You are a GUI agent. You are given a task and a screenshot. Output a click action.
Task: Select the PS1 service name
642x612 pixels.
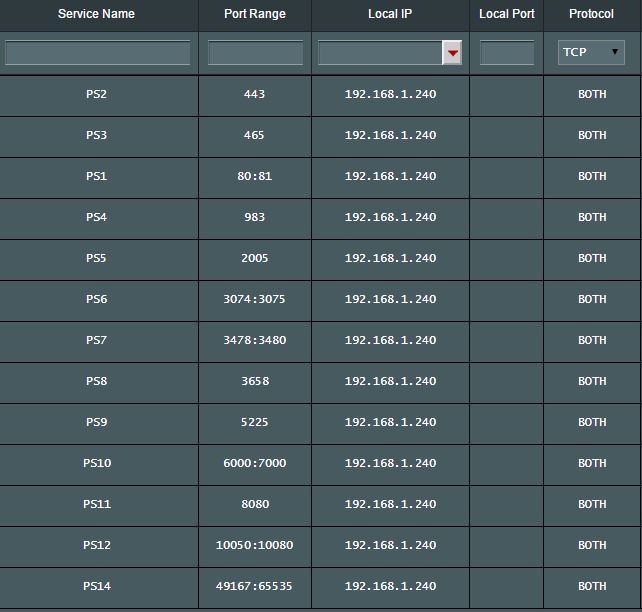point(97,176)
